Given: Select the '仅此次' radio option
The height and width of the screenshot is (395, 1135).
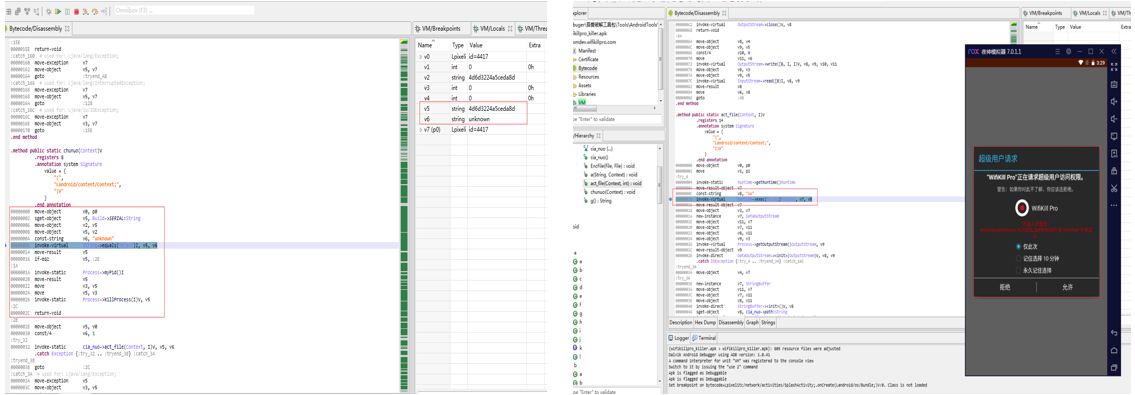Looking at the screenshot, I should [x=1018, y=246].
